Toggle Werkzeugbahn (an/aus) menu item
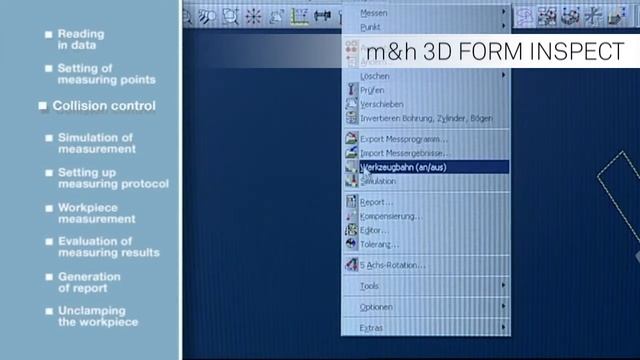The image size is (640, 360). (426, 167)
